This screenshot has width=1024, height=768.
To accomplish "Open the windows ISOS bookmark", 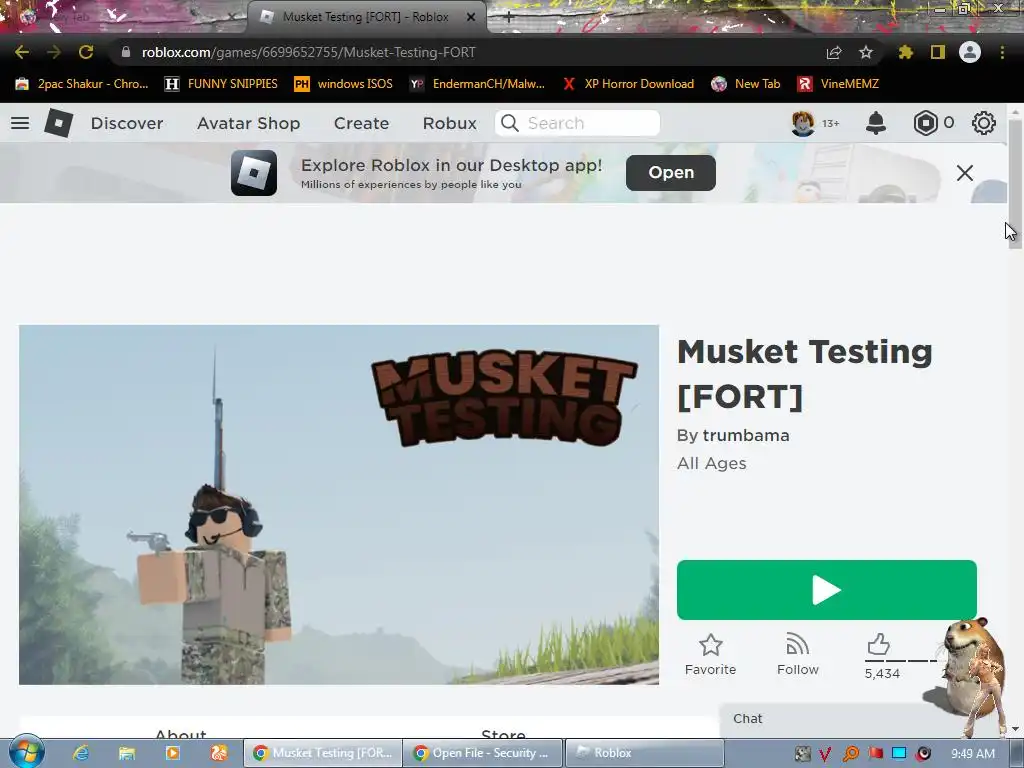I will coord(344,84).
